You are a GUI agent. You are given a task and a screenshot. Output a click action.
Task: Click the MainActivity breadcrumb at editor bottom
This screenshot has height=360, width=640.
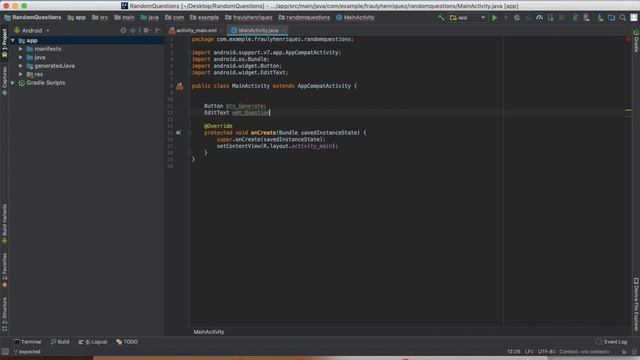click(209, 332)
